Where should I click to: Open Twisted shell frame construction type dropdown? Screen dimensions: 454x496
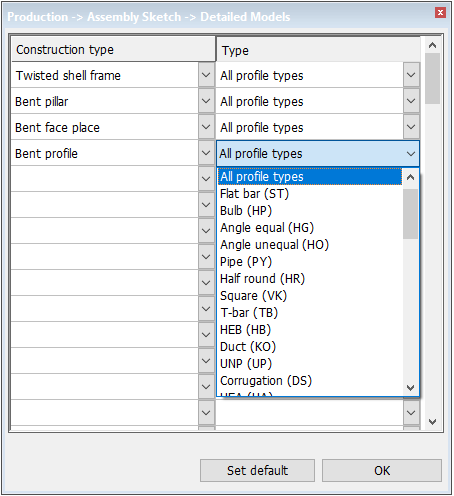point(206,75)
